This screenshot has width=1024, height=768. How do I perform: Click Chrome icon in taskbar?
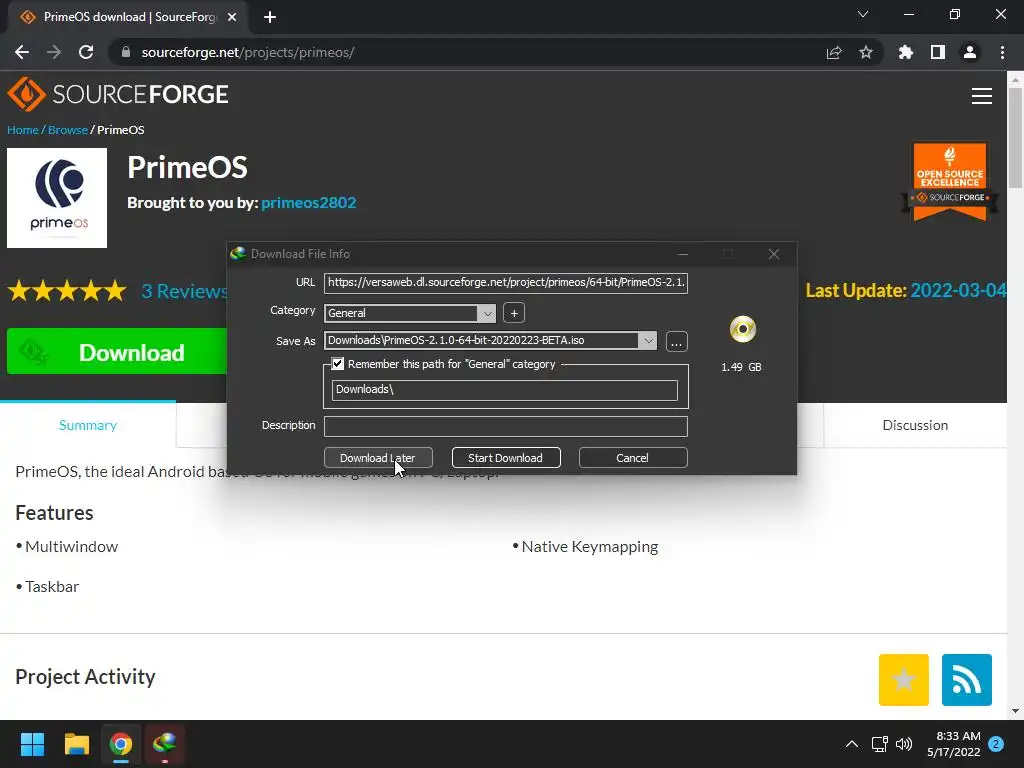[x=121, y=744]
